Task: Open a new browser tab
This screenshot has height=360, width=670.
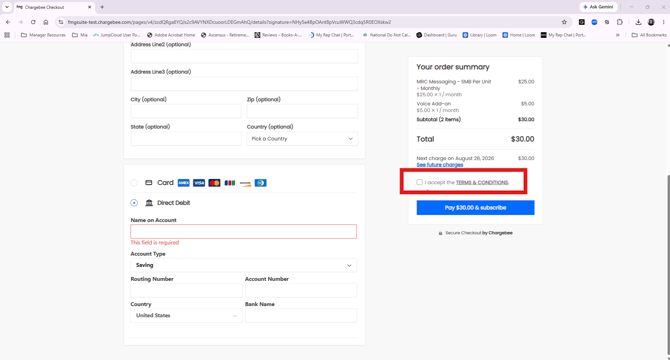Action: click(x=102, y=7)
